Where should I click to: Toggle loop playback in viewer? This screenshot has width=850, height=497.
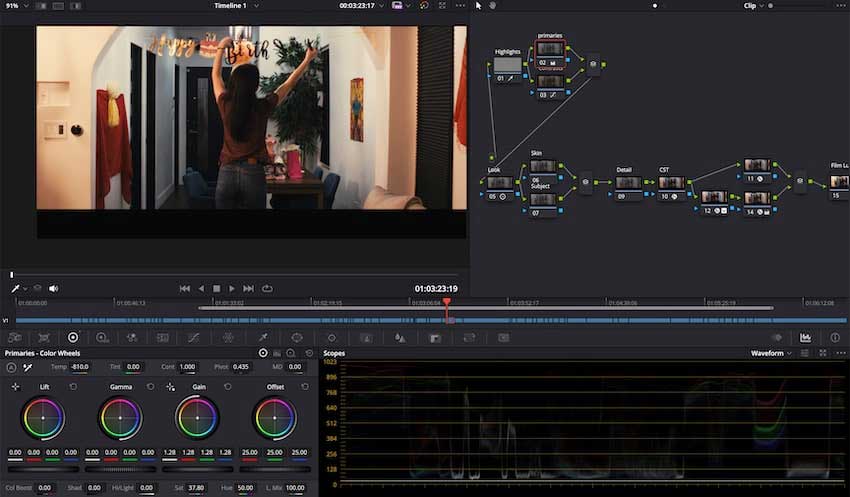tap(267, 288)
